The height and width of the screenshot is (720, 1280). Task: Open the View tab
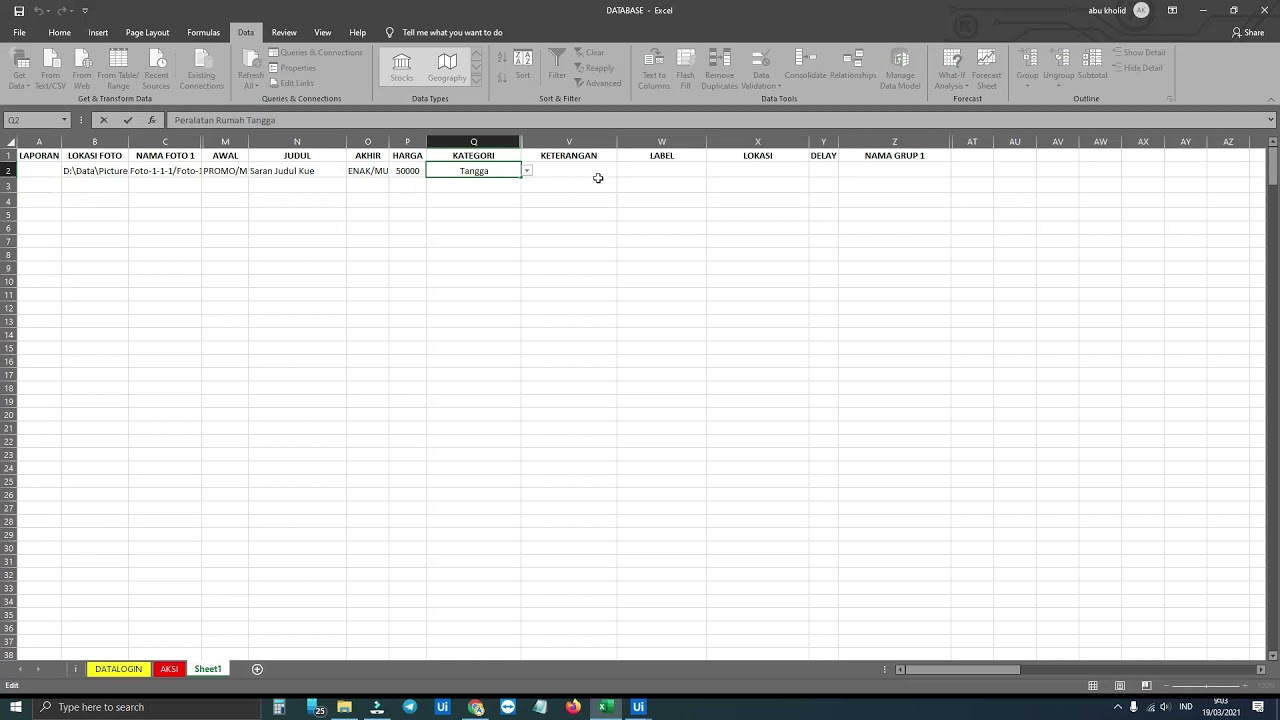point(323,32)
